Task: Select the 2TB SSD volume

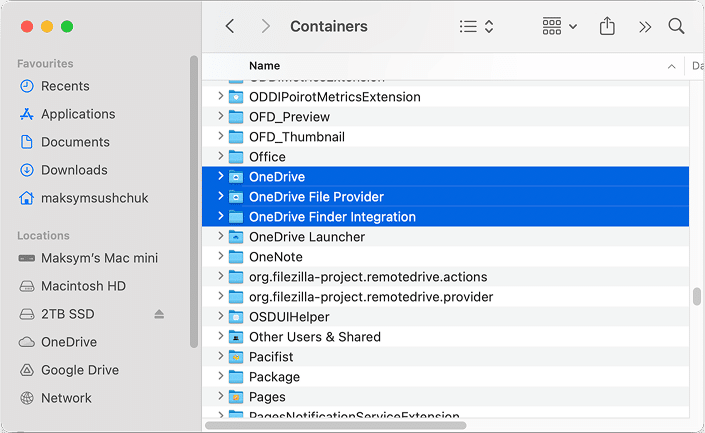Action: click(x=67, y=314)
